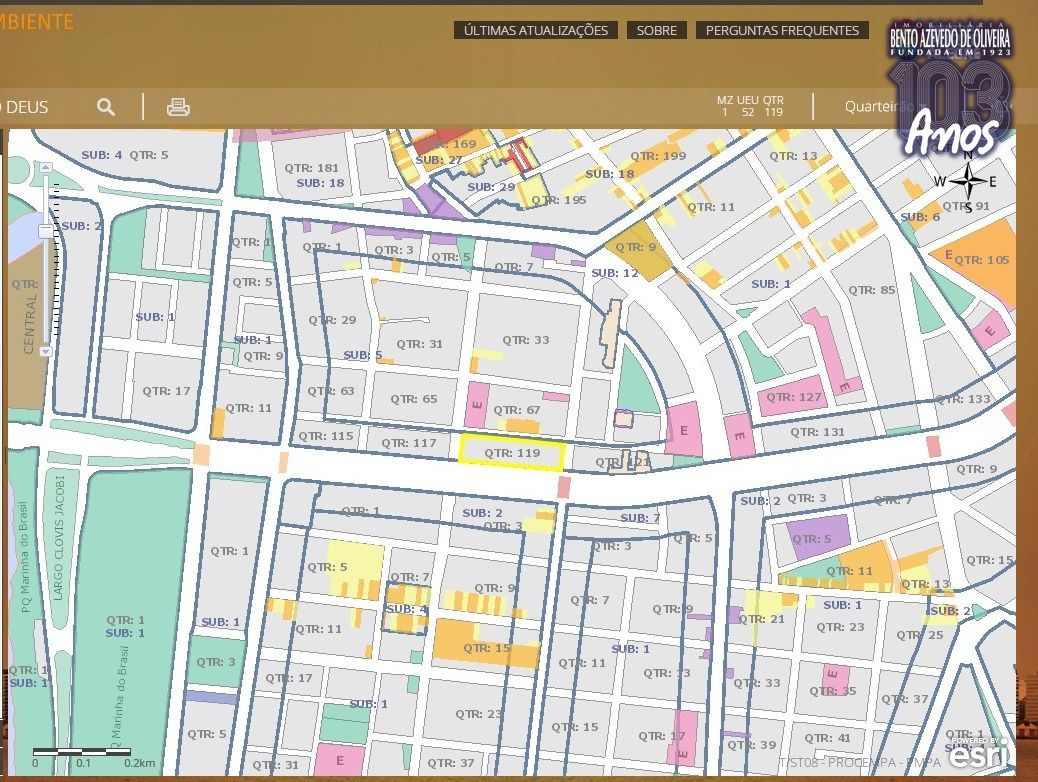Click the QTR: 131 block label
1038x782 pixels.
[x=818, y=432]
